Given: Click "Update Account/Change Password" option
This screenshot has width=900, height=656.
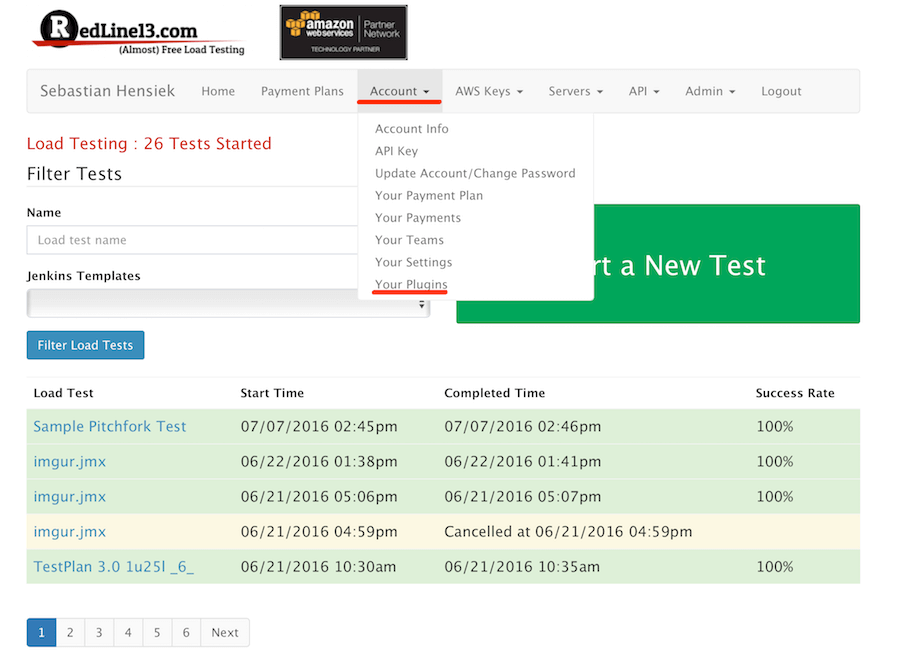Looking at the screenshot, I should (x=475, y=173).
